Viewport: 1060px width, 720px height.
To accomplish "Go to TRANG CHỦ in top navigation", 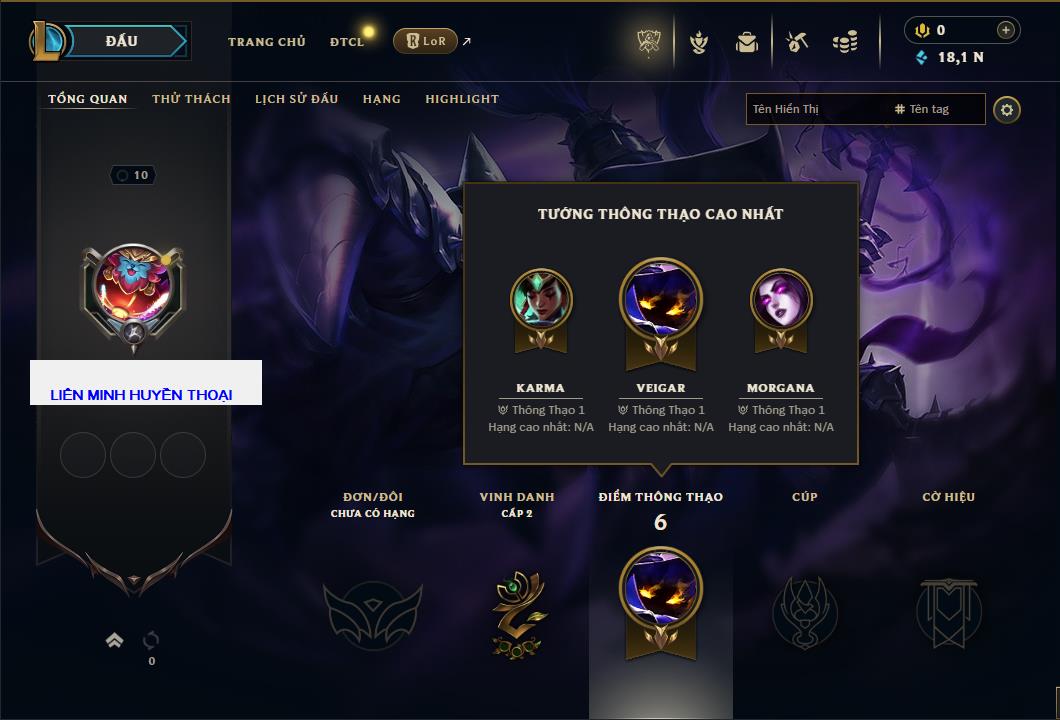I will coord(266,42).
